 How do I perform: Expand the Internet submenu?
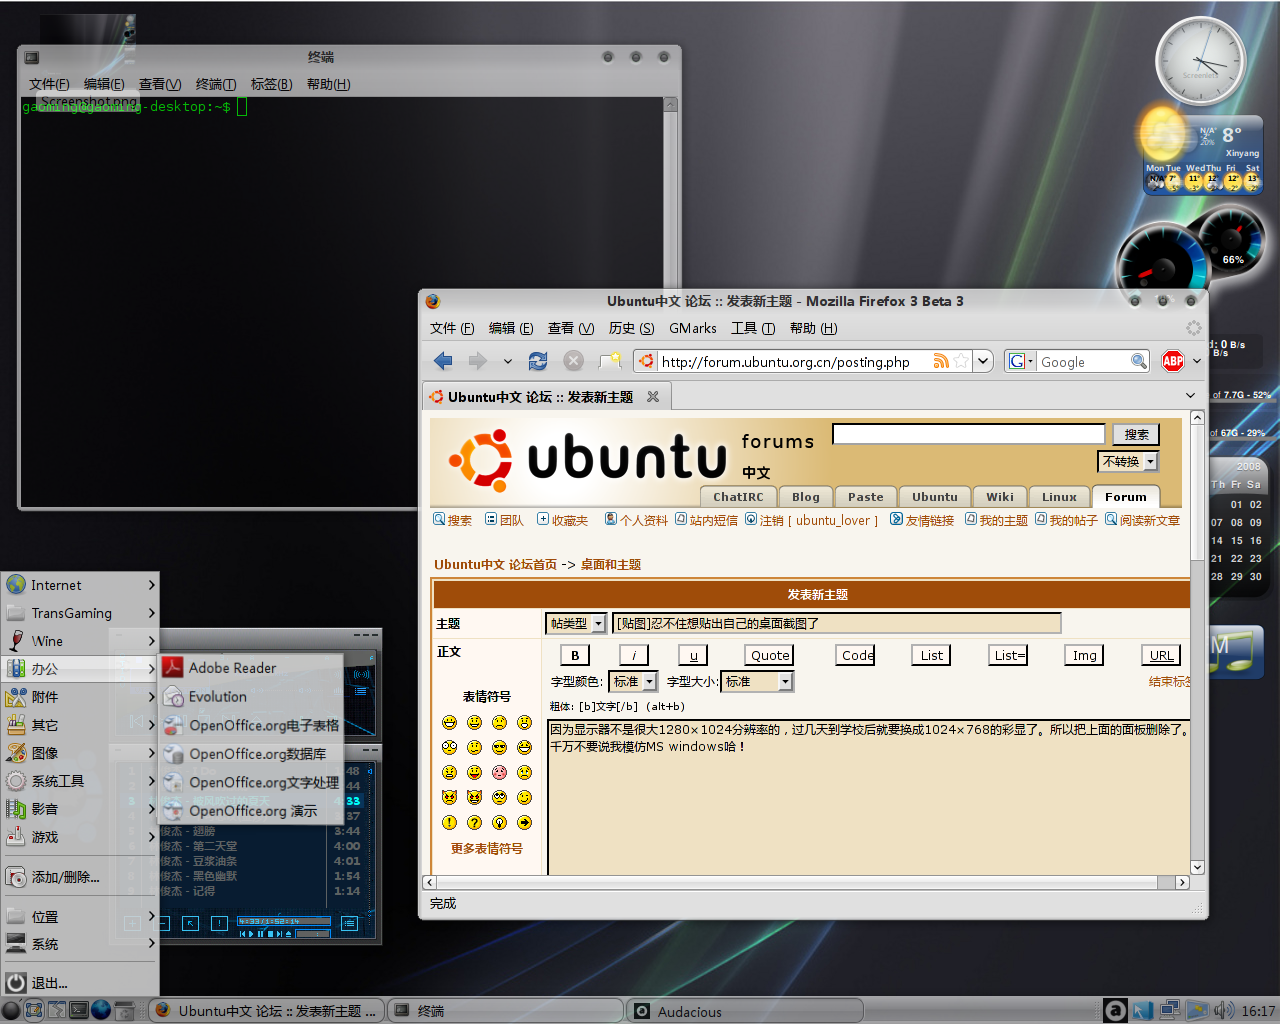pos(80,585)
